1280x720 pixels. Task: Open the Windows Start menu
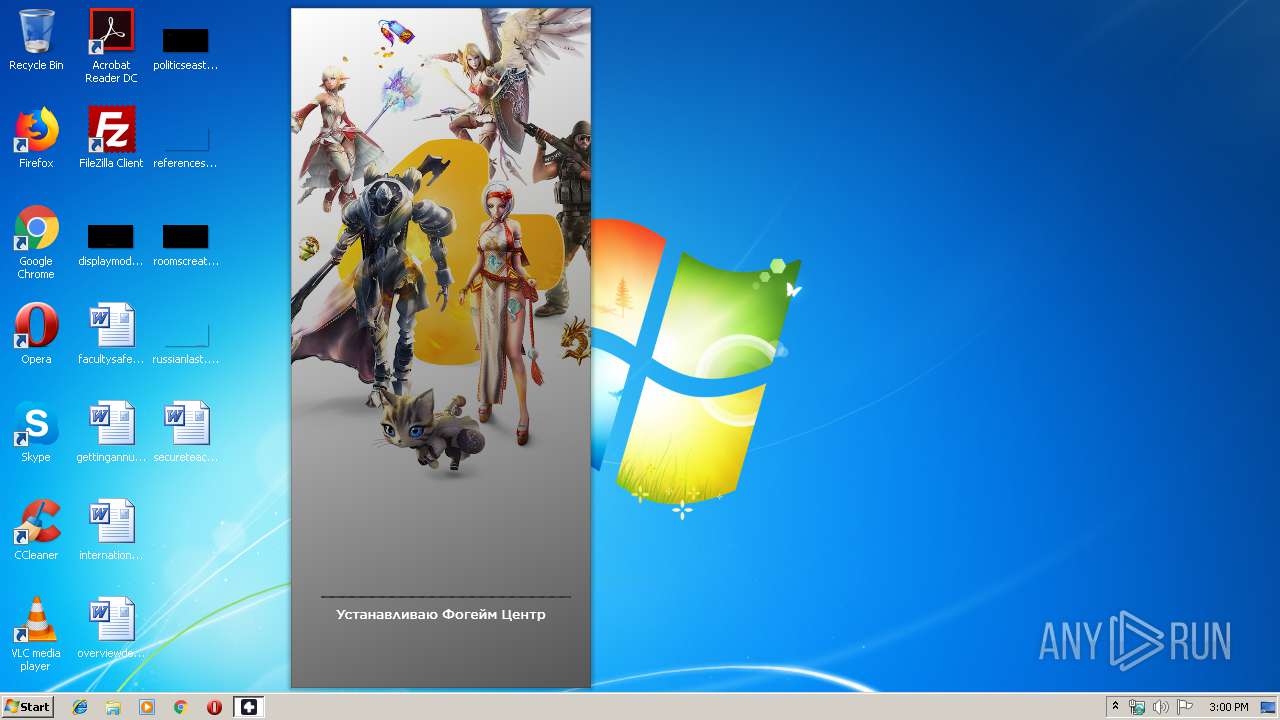pos(28,707)
